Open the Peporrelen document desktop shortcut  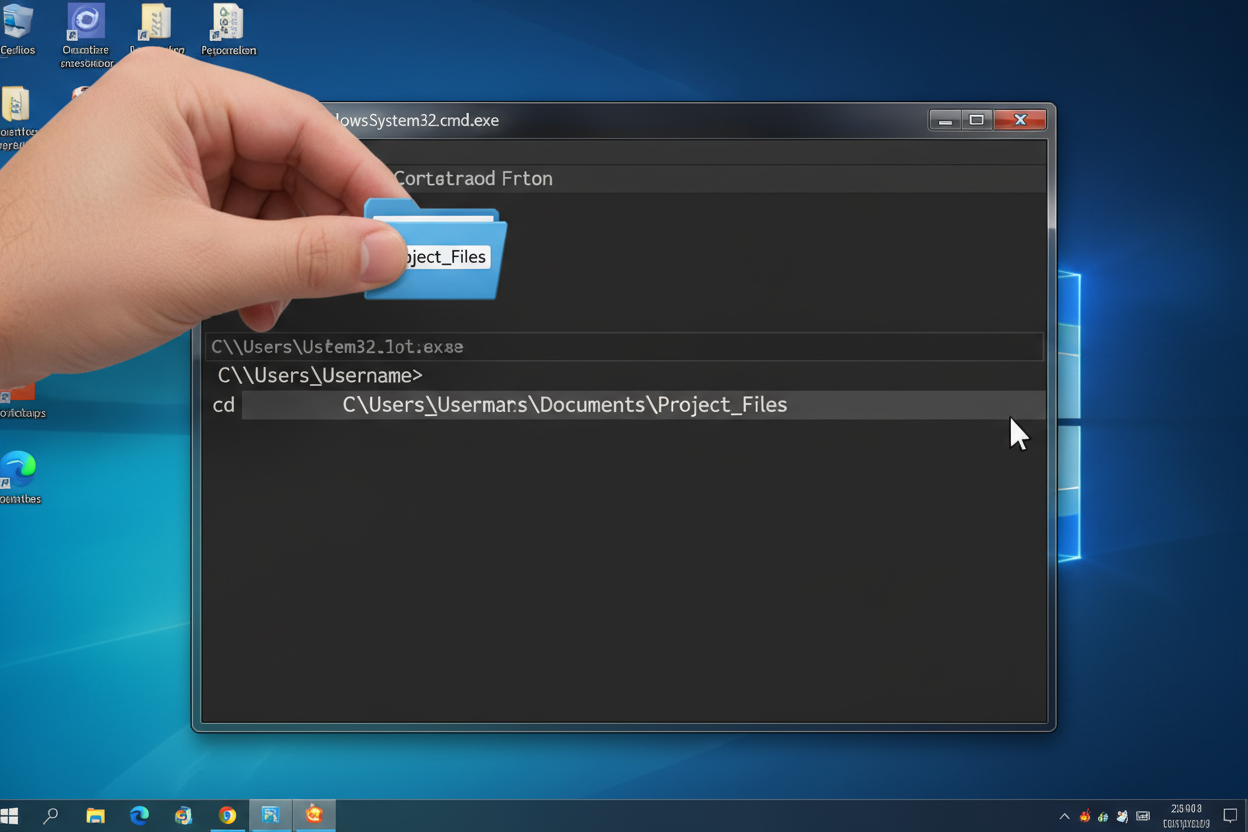(x=228, y=26)
